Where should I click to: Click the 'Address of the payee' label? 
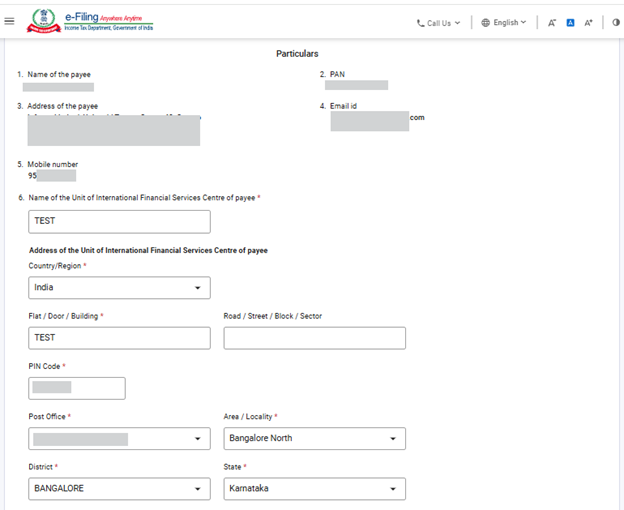62,106
